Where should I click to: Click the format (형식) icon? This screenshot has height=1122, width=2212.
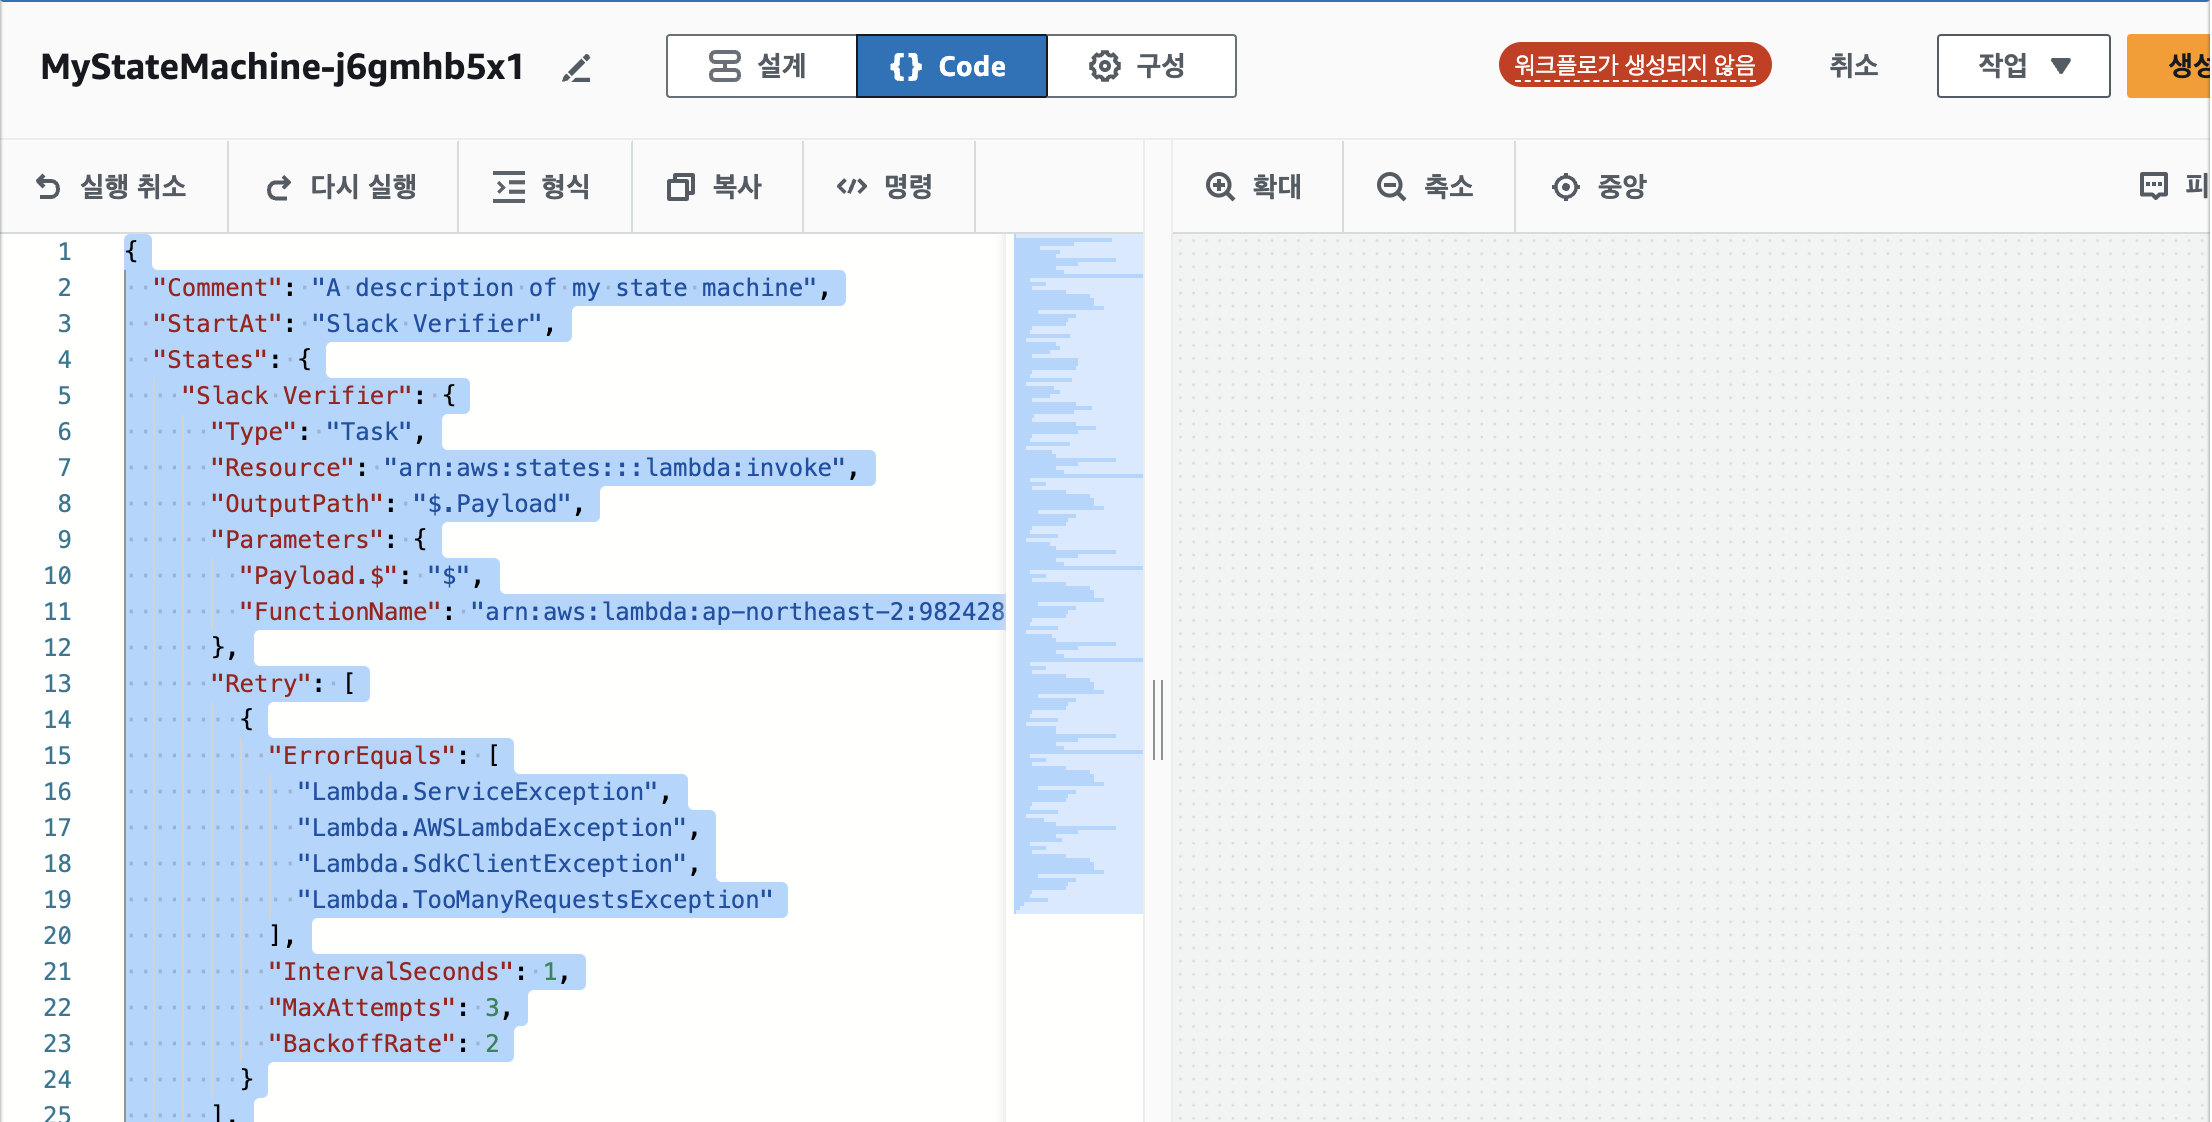tap(509, 187)
